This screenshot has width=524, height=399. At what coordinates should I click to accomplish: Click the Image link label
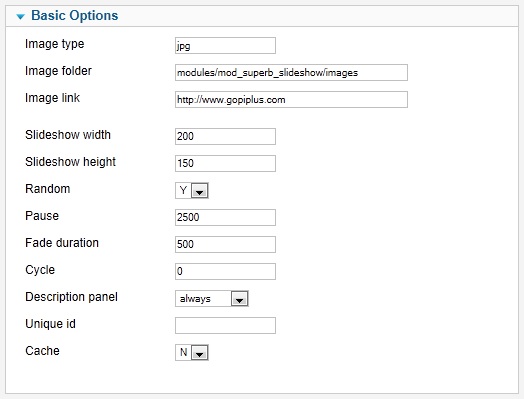52,98
